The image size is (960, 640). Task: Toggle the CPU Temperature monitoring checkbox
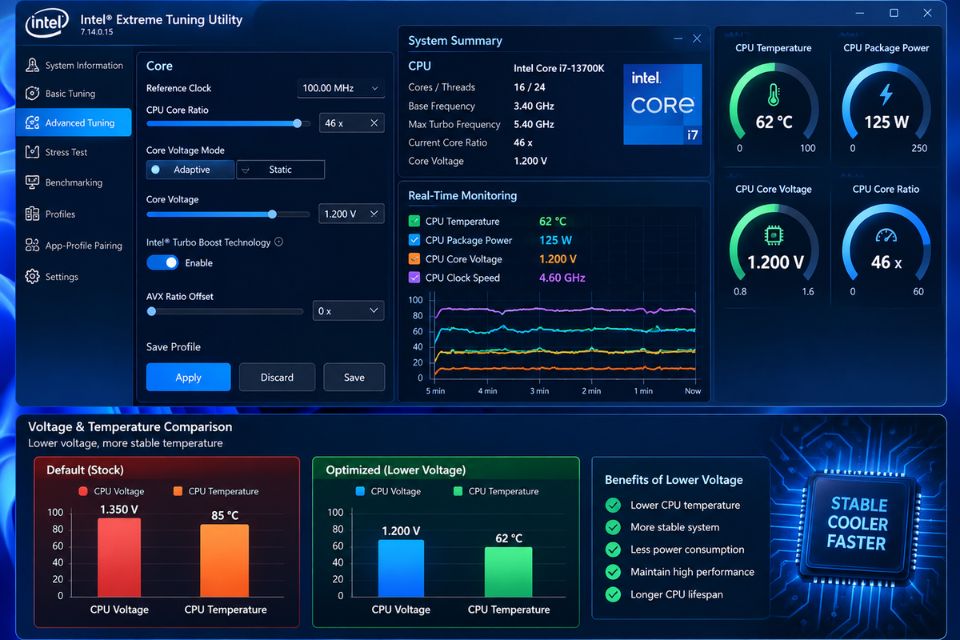click(x=414, y=221)
